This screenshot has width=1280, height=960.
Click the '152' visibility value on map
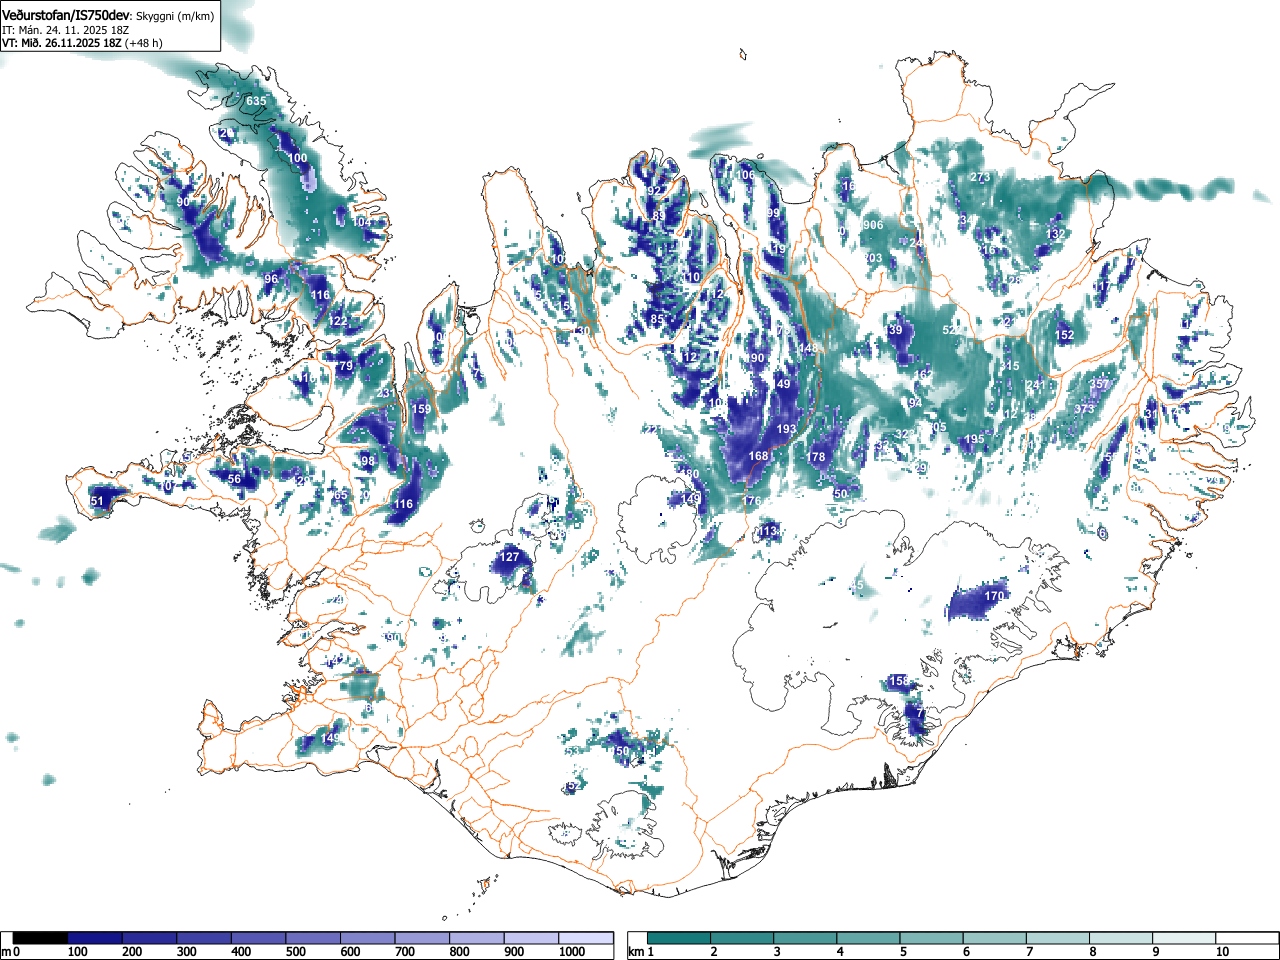(1065, 335)
